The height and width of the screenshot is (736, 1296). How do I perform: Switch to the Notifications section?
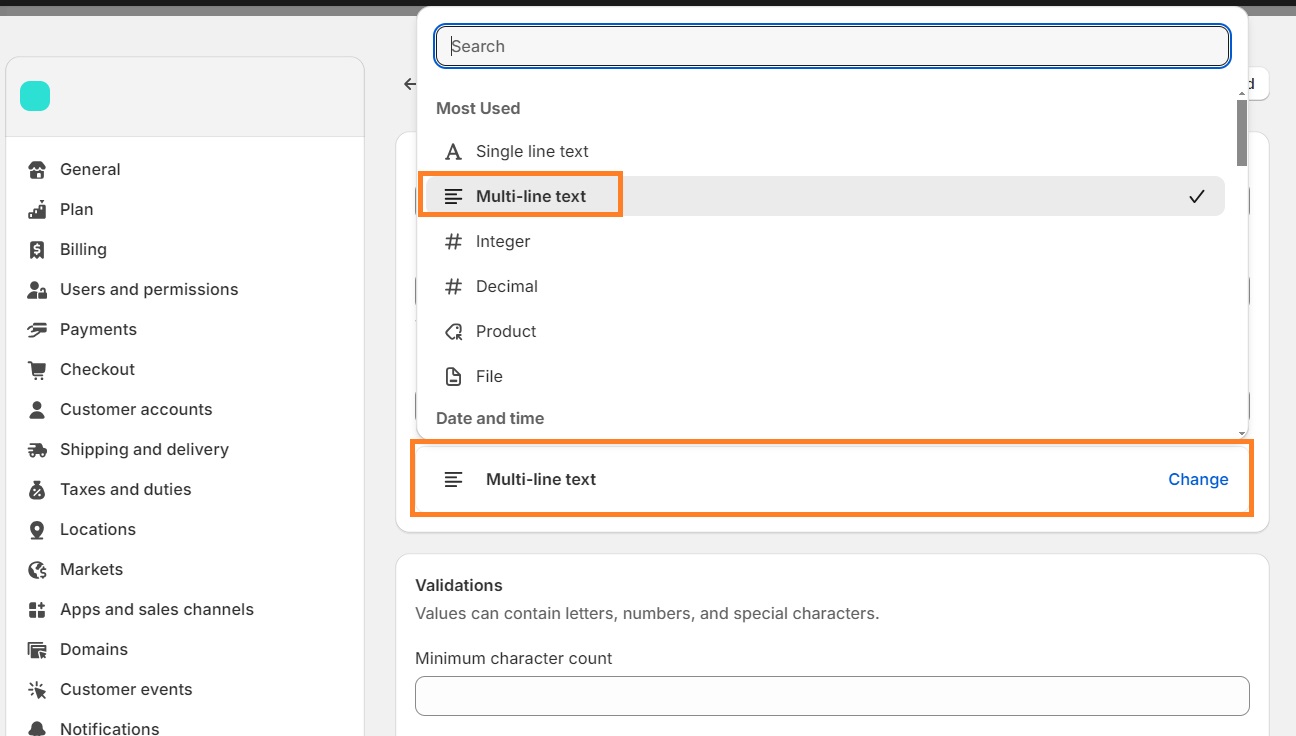[x=109, y=728]
